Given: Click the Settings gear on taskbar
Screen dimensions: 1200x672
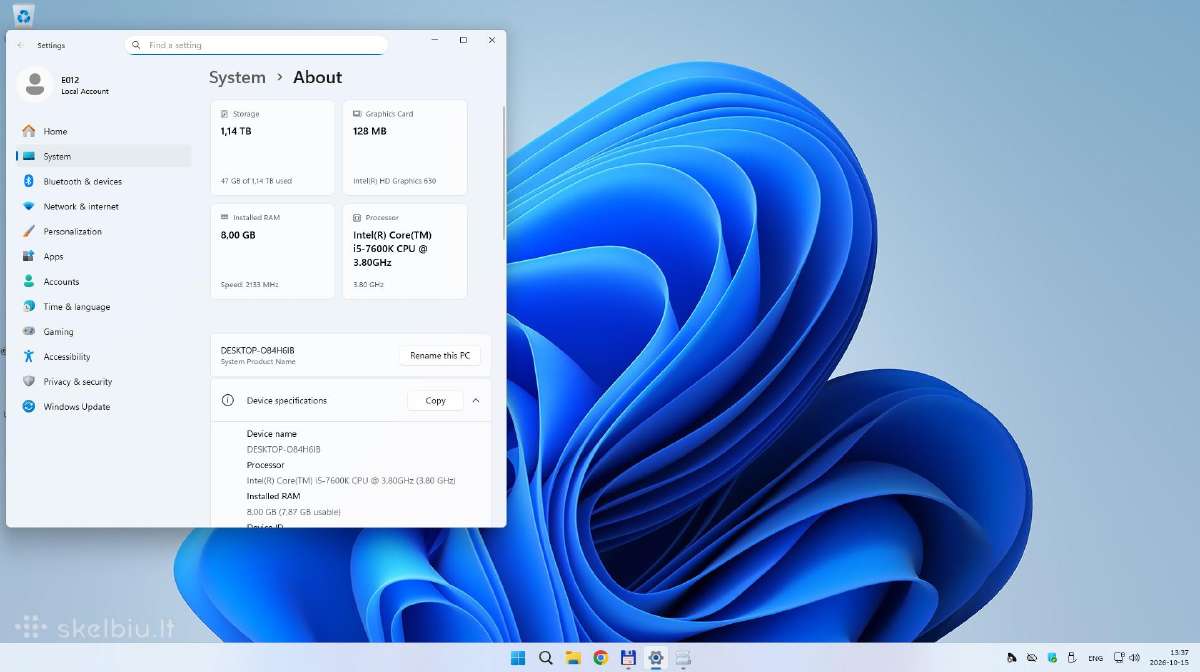Looking at the screenshot, I should (656, 657).
